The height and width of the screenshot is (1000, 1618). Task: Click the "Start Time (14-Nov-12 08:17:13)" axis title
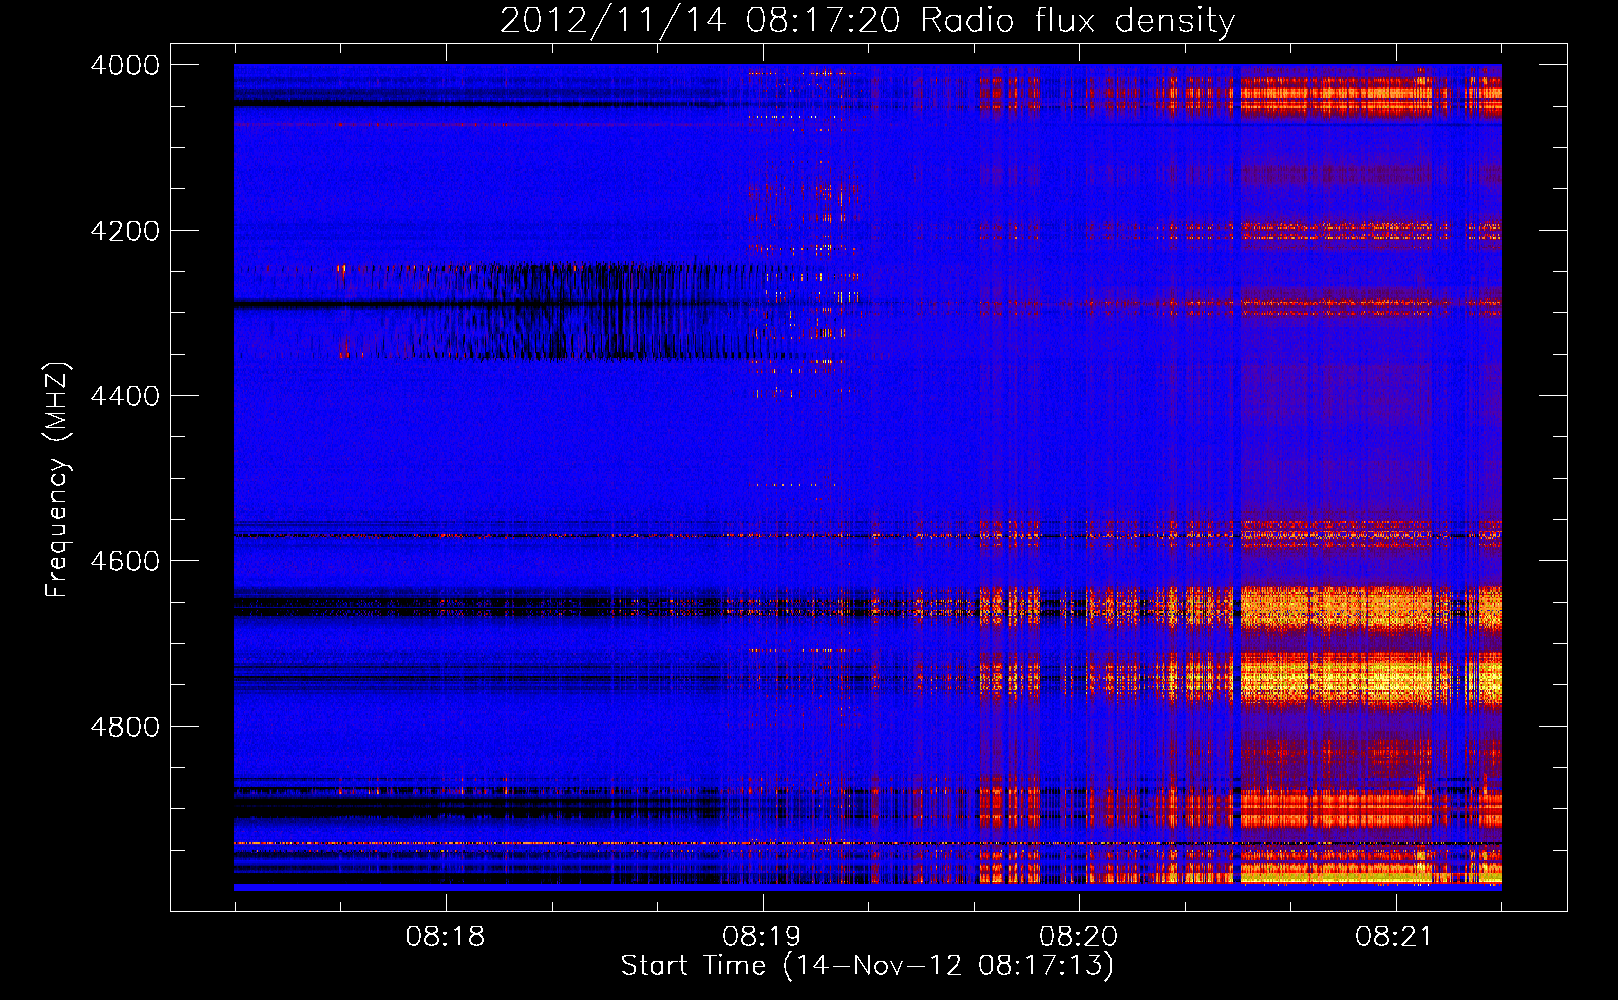[867, 966]
